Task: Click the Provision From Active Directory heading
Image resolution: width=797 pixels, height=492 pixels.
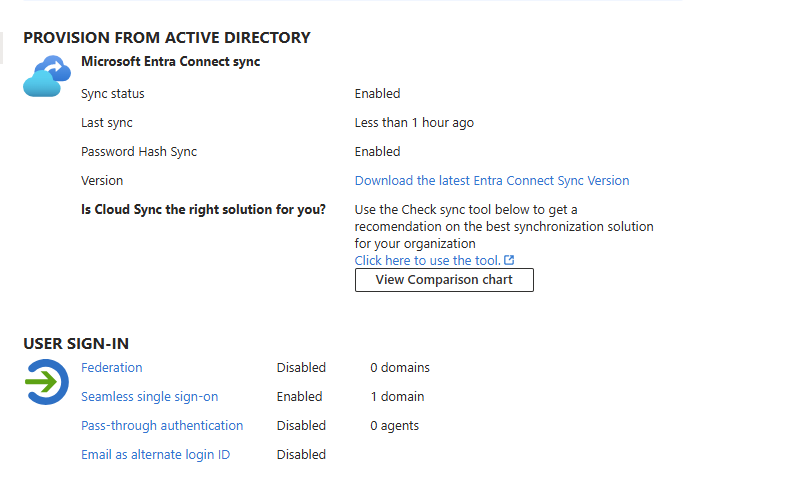Action: click(167, 38)
